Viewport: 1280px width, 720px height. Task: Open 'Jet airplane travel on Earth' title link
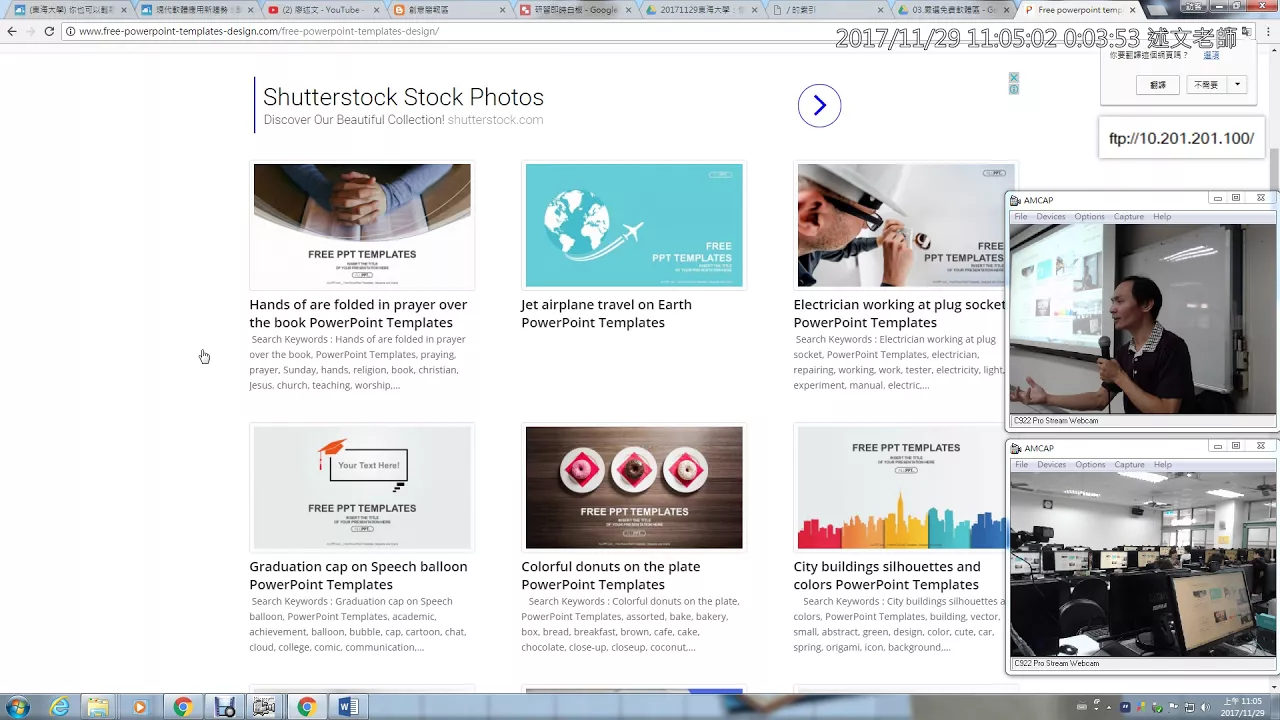606,313
